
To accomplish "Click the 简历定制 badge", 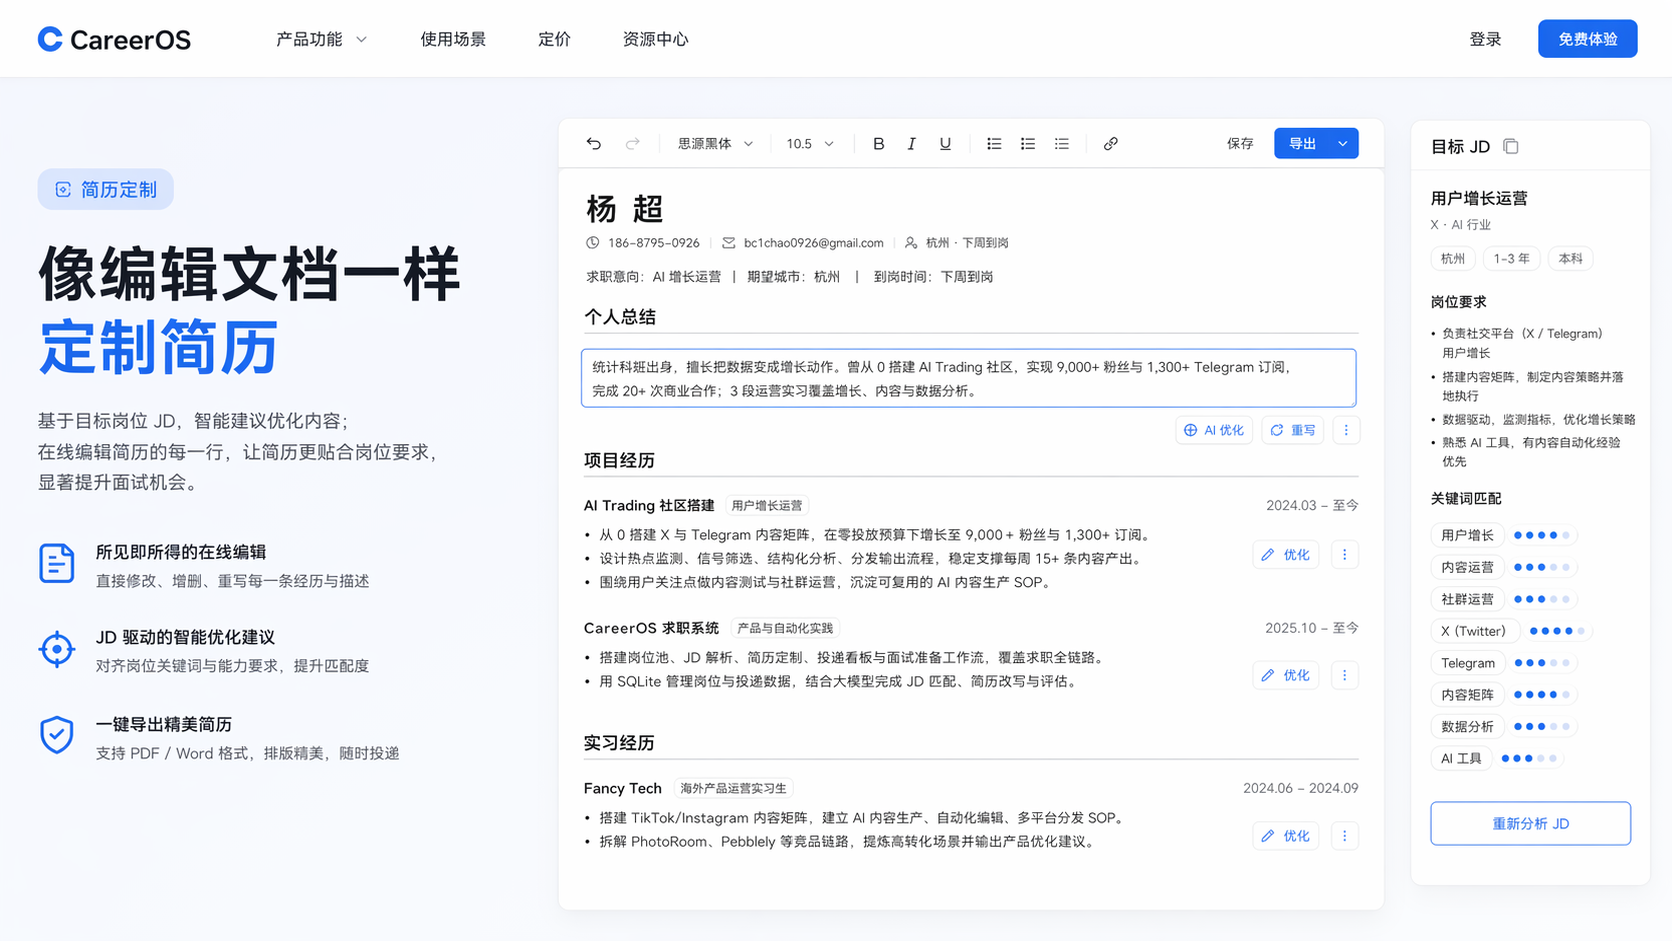I will click(106, 190).
